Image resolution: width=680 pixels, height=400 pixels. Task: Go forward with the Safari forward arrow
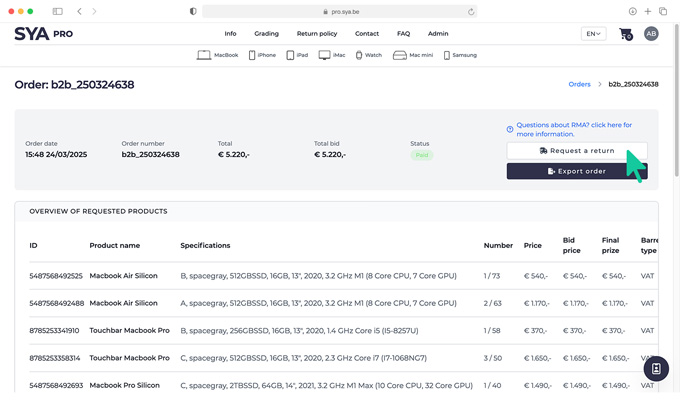[94, 12]
